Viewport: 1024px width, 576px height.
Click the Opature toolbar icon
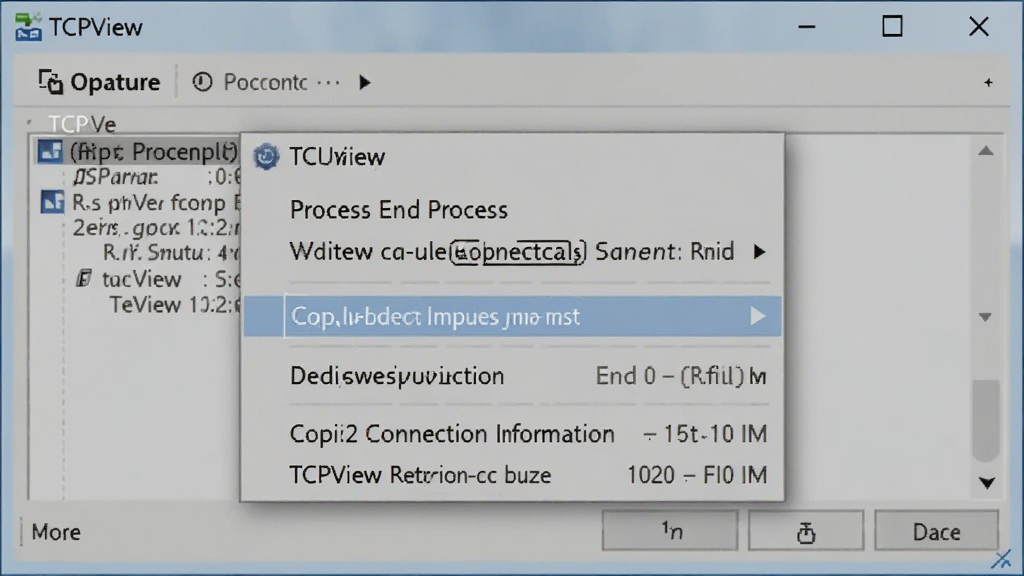click(x=50, y=82)
